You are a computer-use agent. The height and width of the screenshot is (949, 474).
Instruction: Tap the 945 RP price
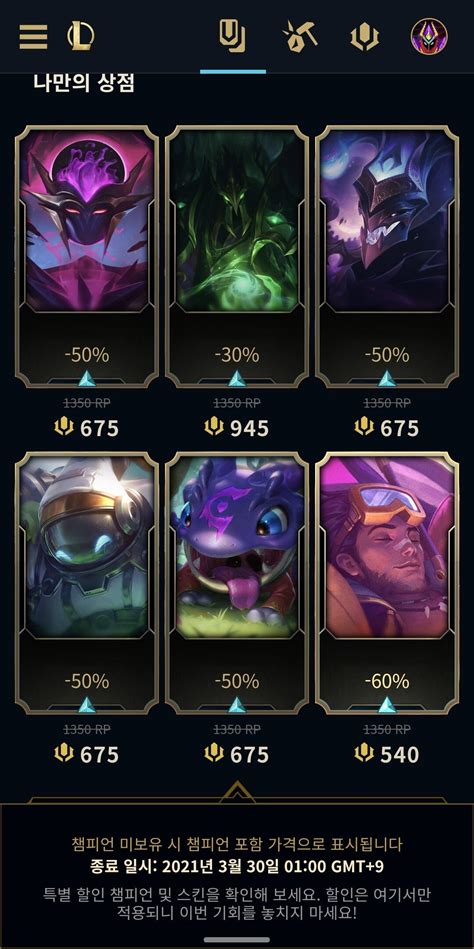coord(237,429)
